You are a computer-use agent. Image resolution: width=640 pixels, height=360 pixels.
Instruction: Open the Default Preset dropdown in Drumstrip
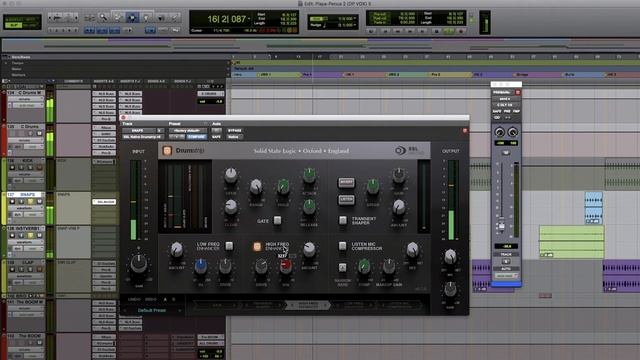(x=153, y=311)
